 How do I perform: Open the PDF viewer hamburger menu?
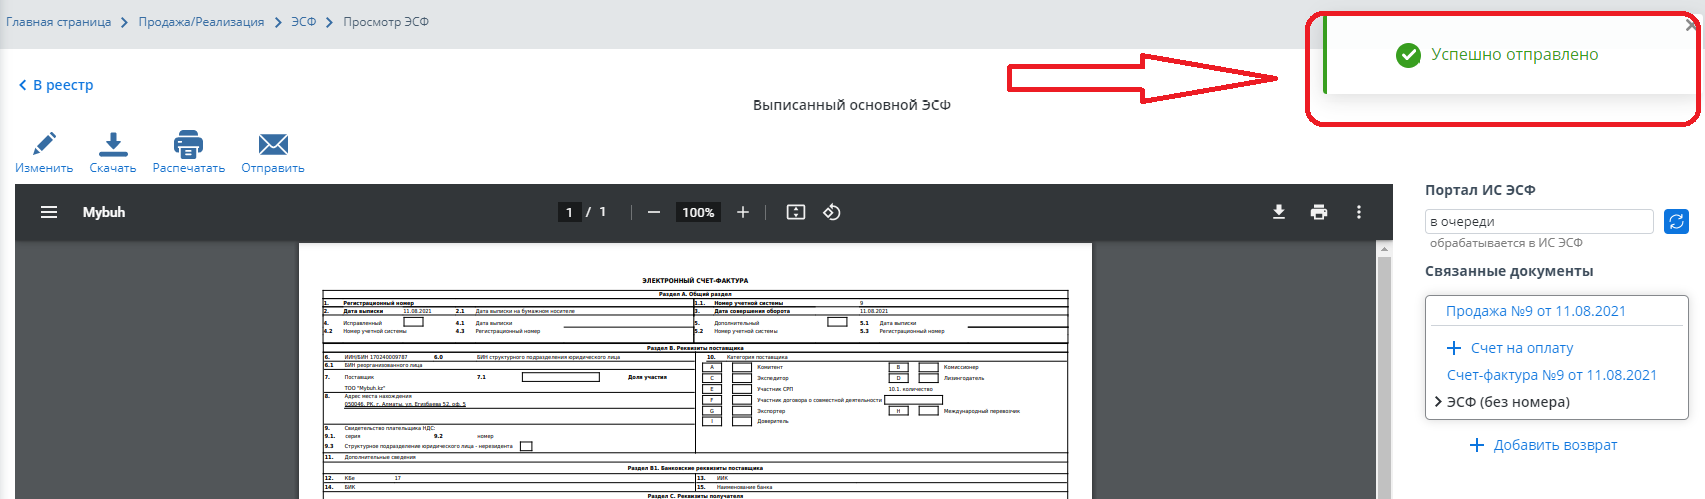click(x=49, y=212)
